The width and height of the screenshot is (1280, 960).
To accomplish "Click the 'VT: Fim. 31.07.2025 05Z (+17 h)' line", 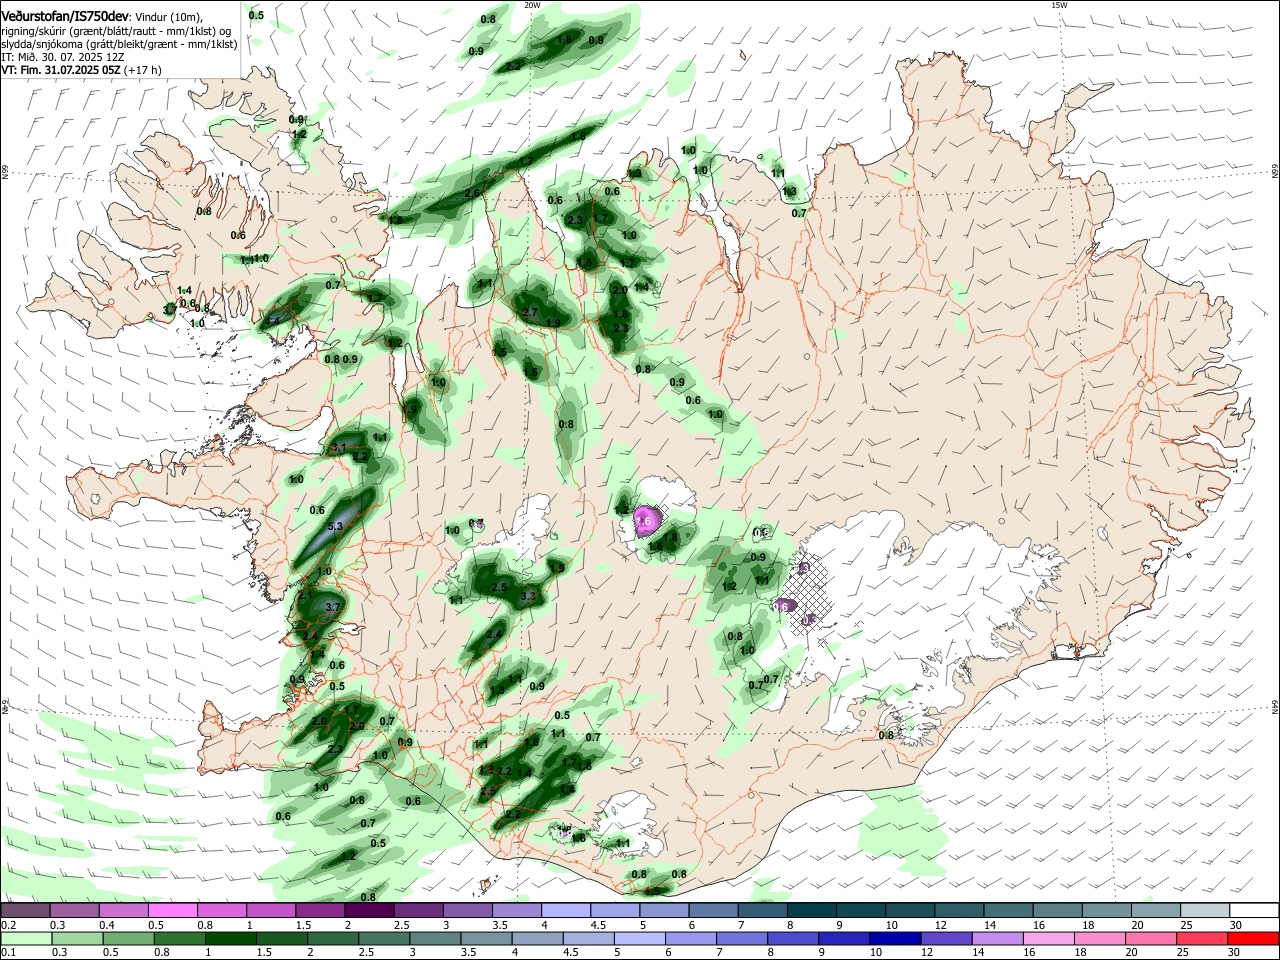I will (x=81, y=70).
